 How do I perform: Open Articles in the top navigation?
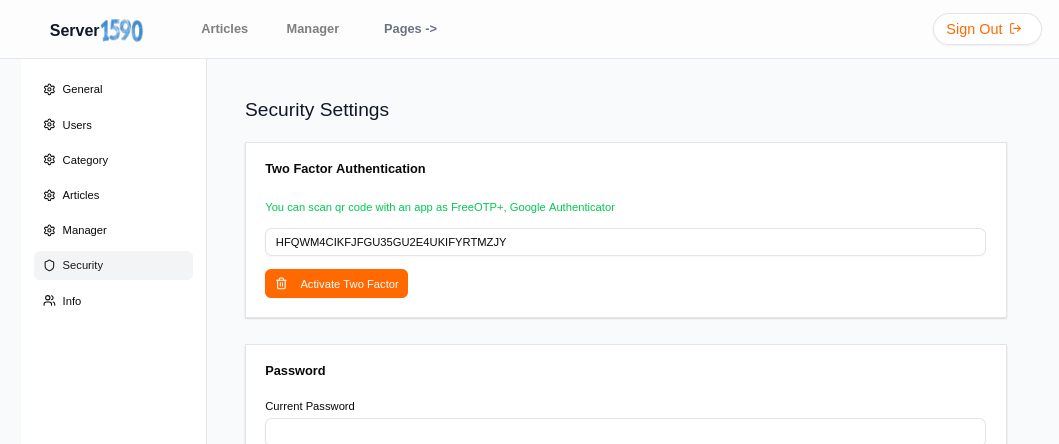click(x=224, y=29)
